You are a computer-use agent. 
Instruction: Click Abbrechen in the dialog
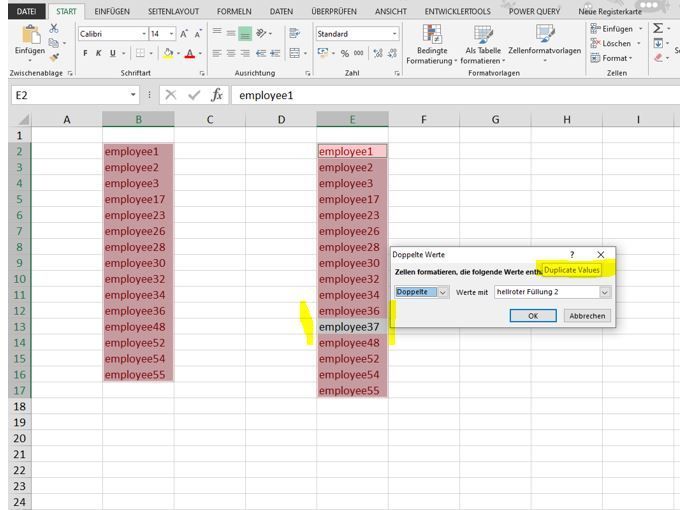[587, 316]
